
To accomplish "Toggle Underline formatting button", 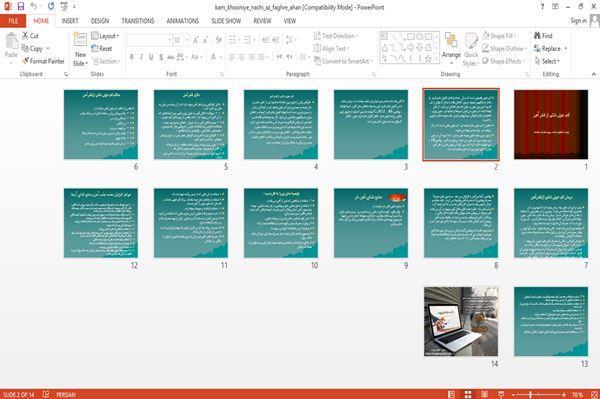I will coord(151,57).
